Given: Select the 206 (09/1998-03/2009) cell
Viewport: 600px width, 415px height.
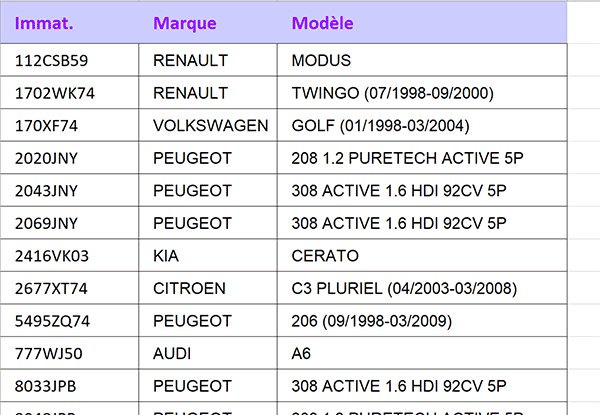Looking at the screenshot, I should 422,320.
